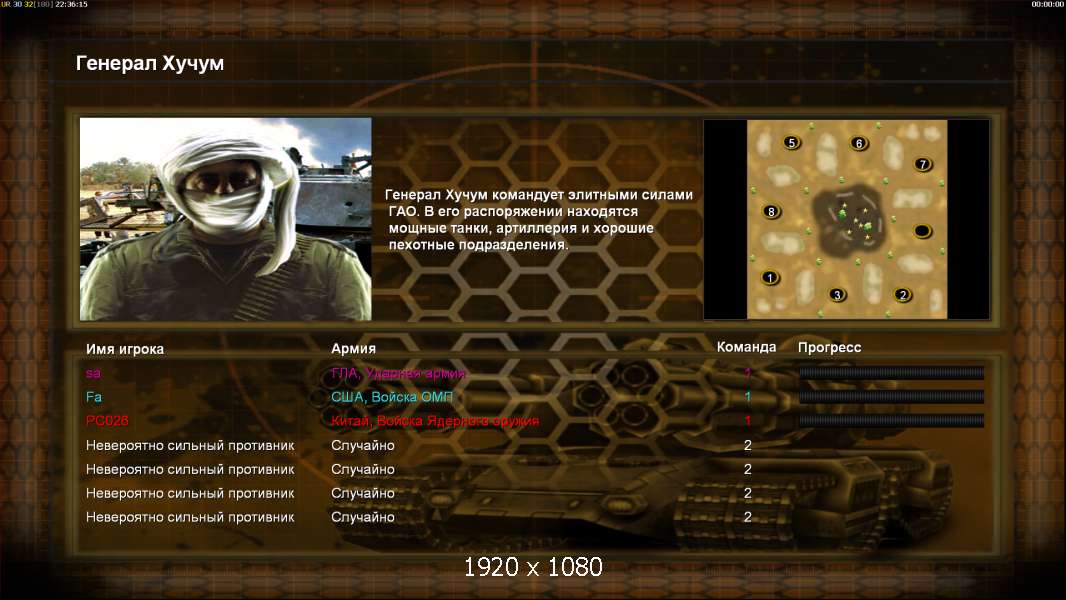Click team number 1 in PC028's row

pos(748,421)
